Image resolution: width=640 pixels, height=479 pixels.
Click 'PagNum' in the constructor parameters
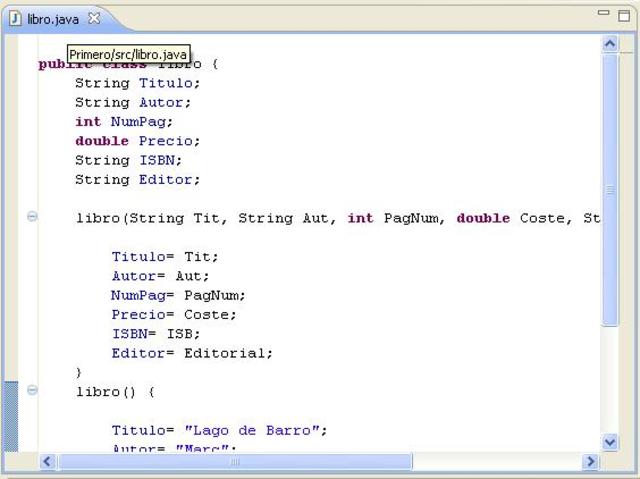(411, 218)
